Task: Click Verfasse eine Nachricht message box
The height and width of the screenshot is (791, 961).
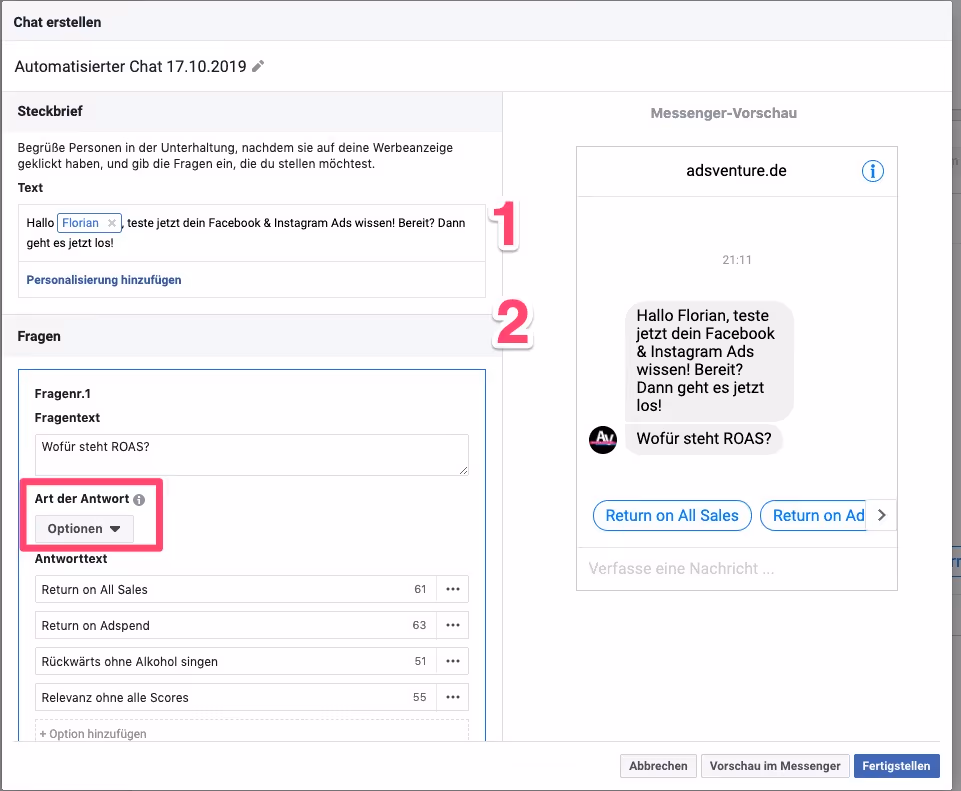Action: 737,569
